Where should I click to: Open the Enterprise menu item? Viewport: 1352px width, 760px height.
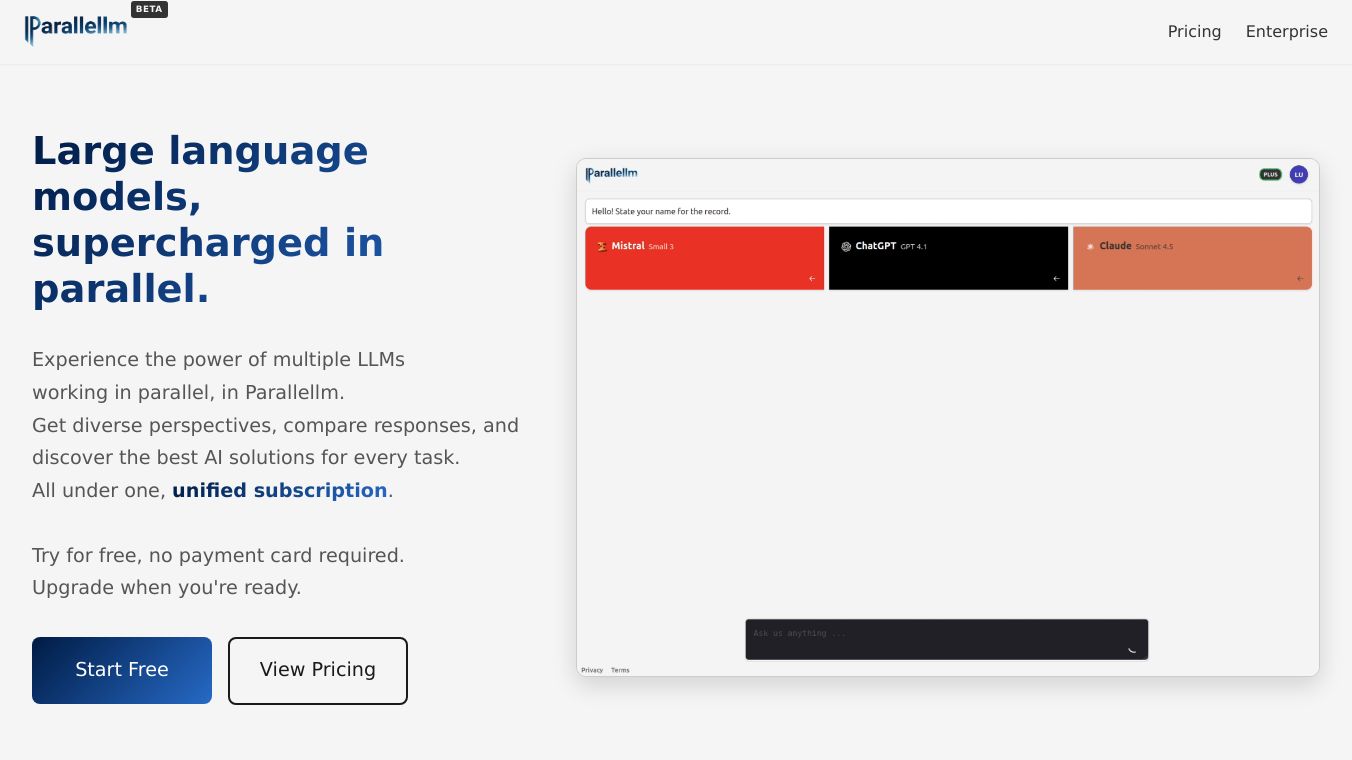(1286, 32)
